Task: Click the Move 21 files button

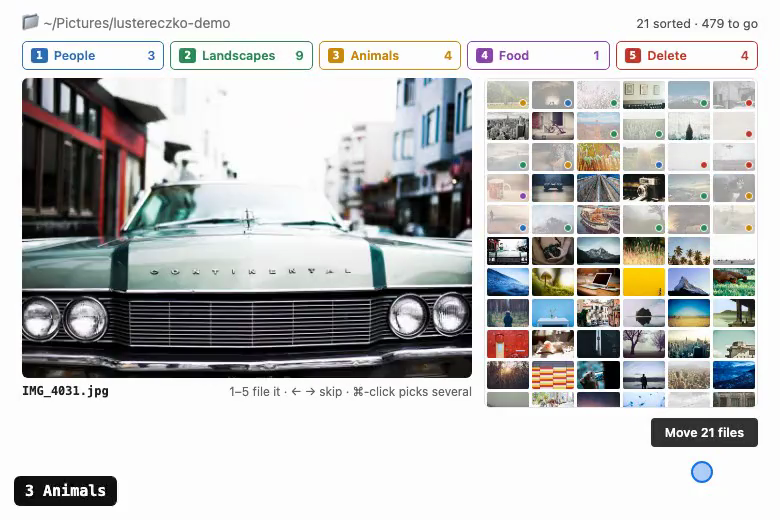Action: (704, 432)
